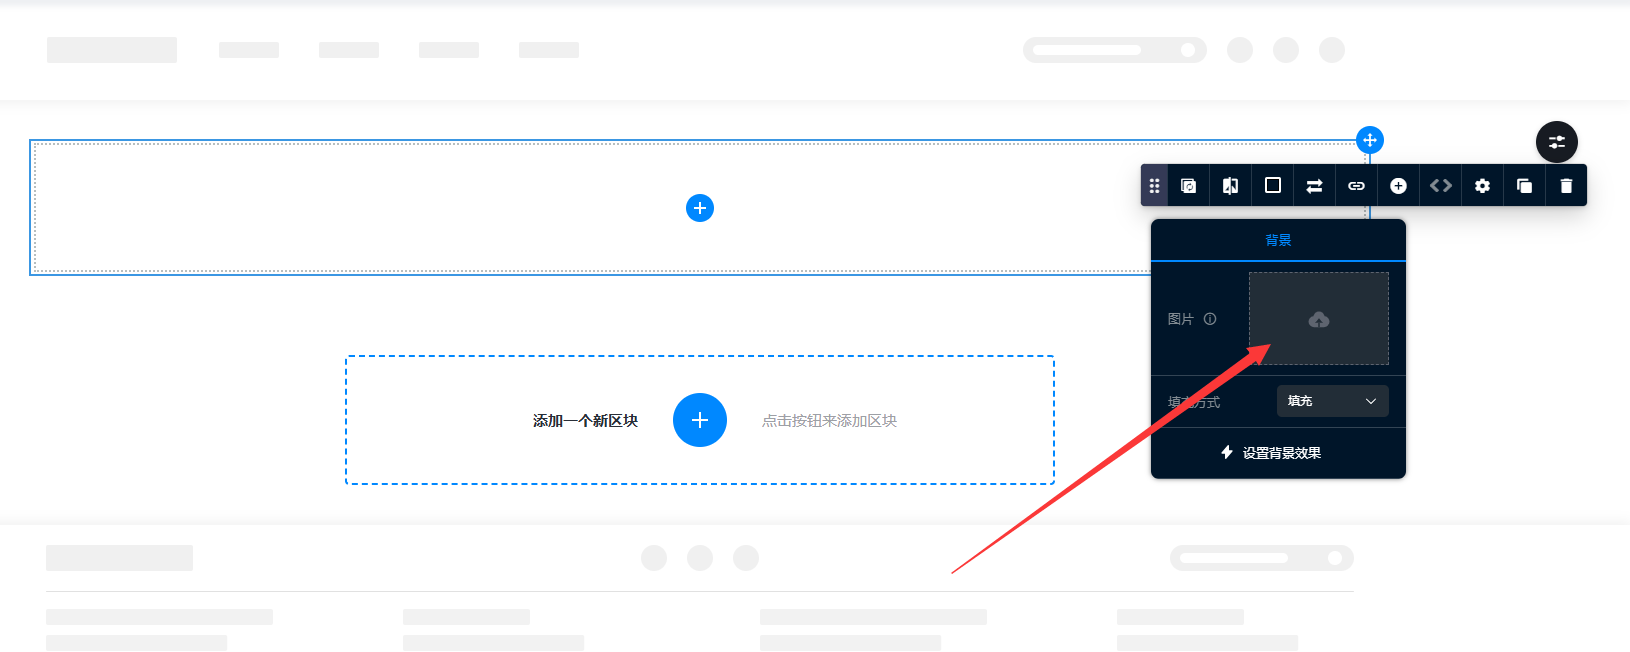The width and height of the screenshot is (1630, 652).
Task: Click the toolbar's plus-circle add icon
Action: coord(1399,186)
